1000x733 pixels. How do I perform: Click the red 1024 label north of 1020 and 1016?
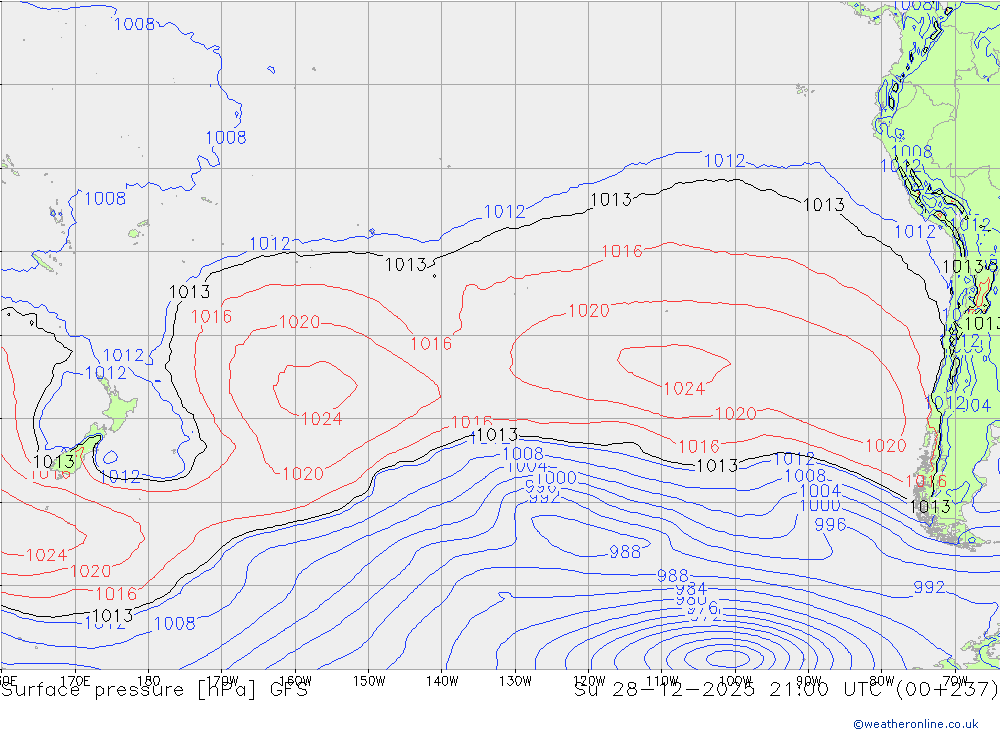46,555
